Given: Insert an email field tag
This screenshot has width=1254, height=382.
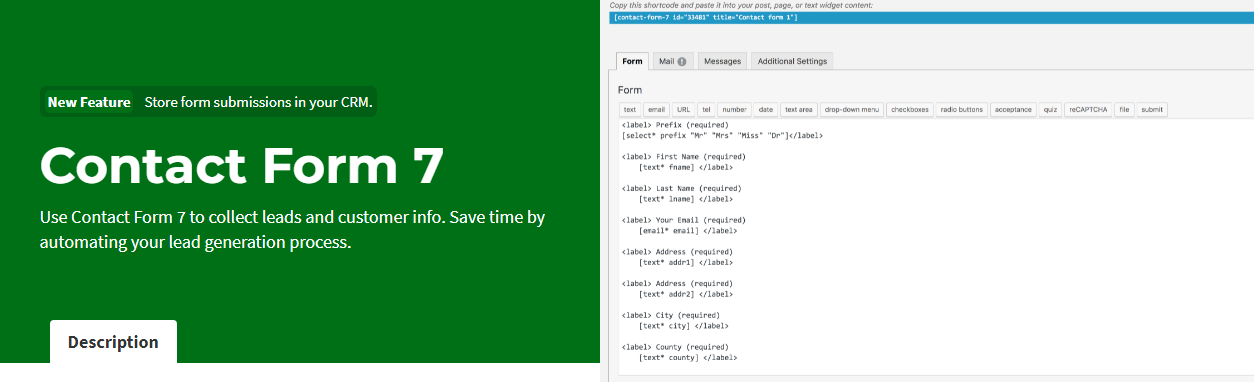Looking at the screenshot, I should click(x=656, y=110).
